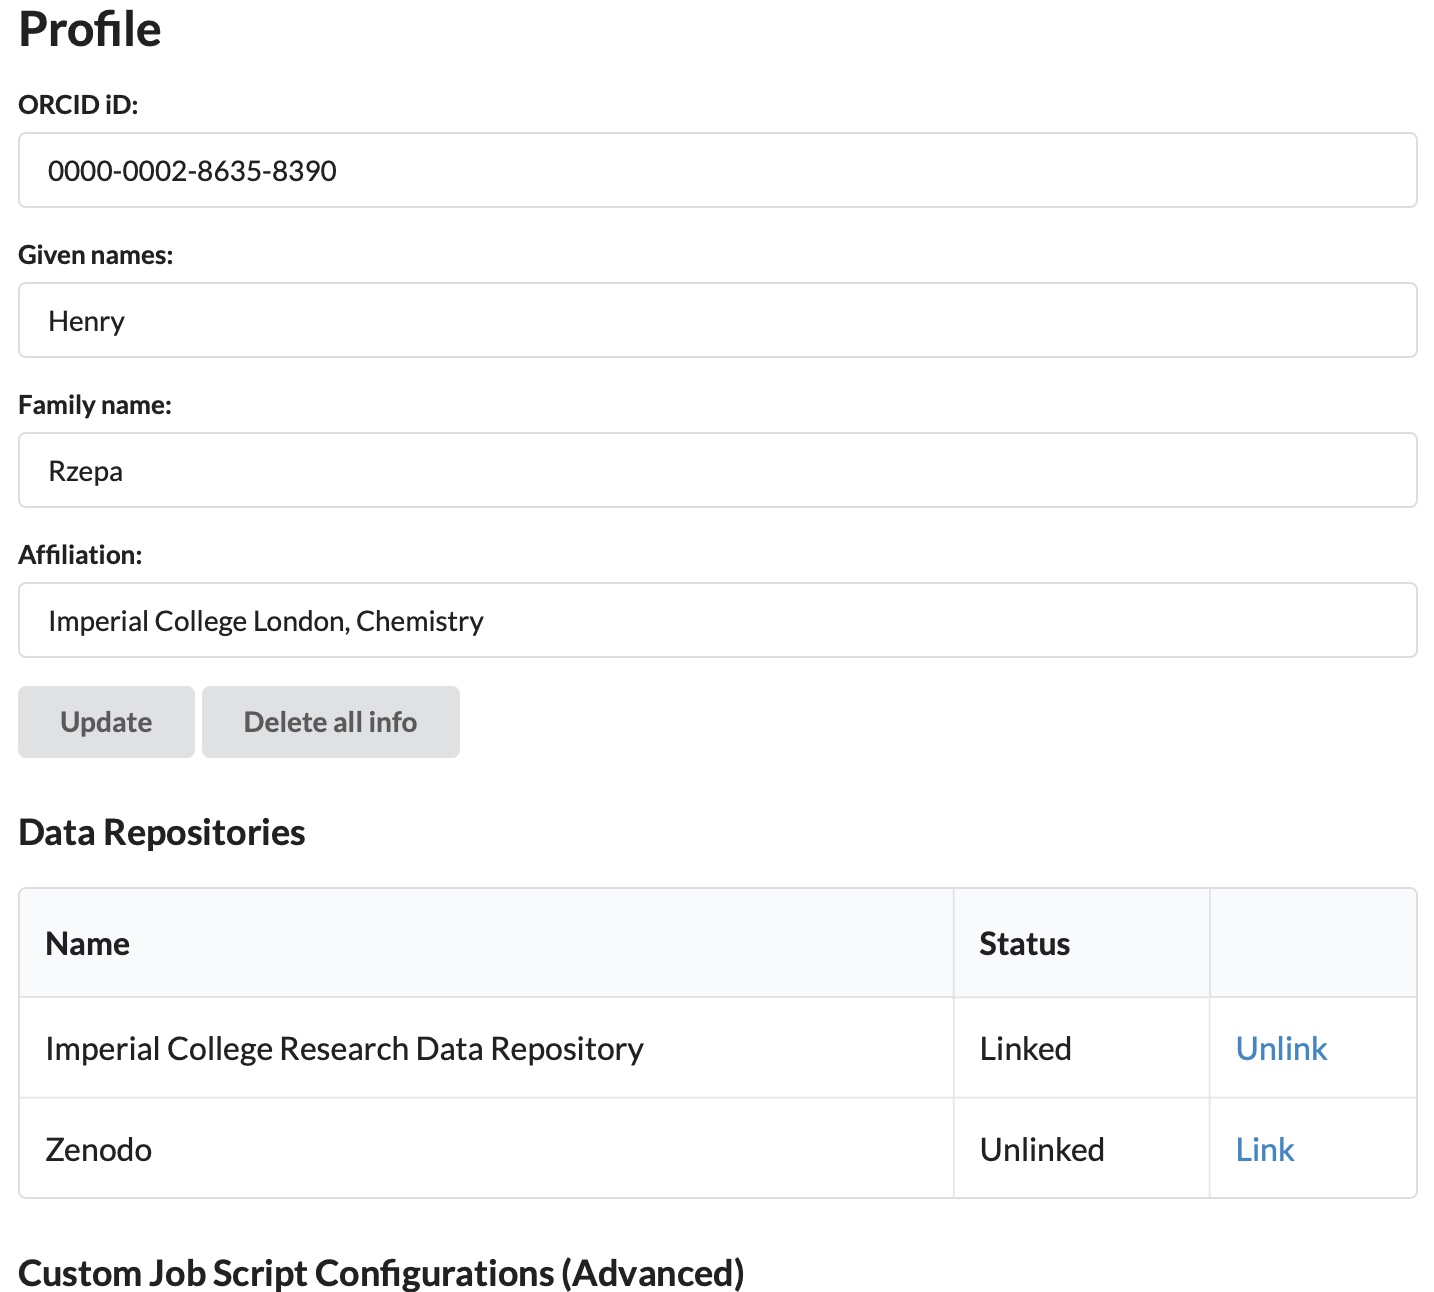Click the Name column header

coord(88,943)
